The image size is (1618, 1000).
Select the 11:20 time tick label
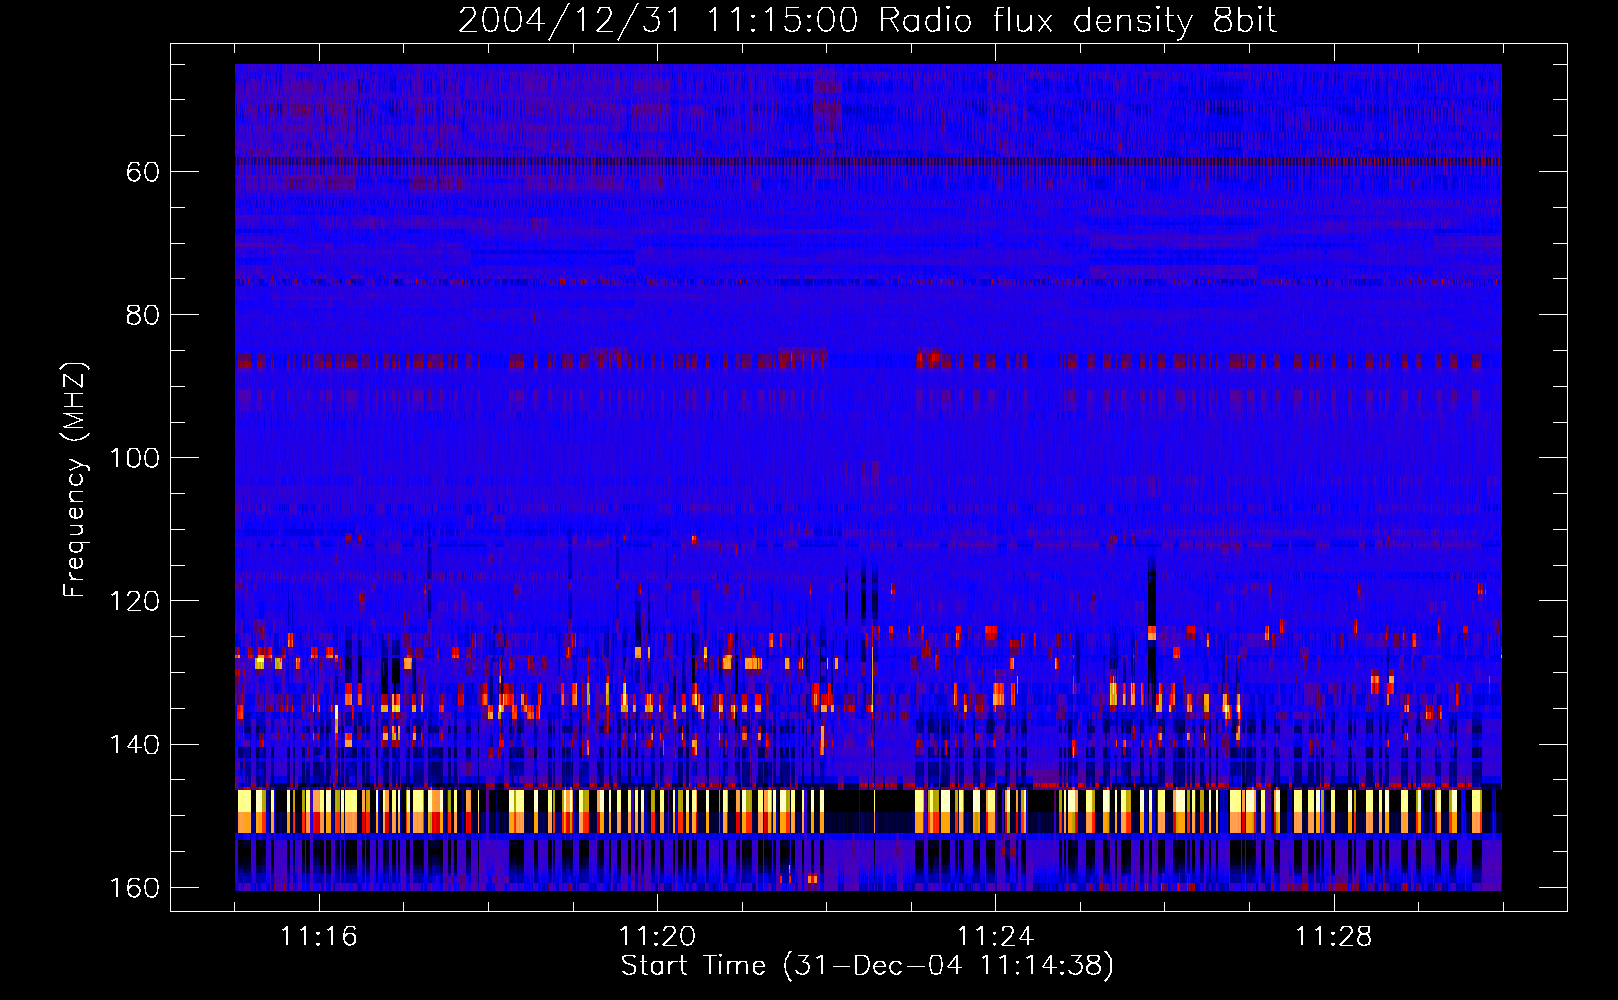(x=657, y=937)
